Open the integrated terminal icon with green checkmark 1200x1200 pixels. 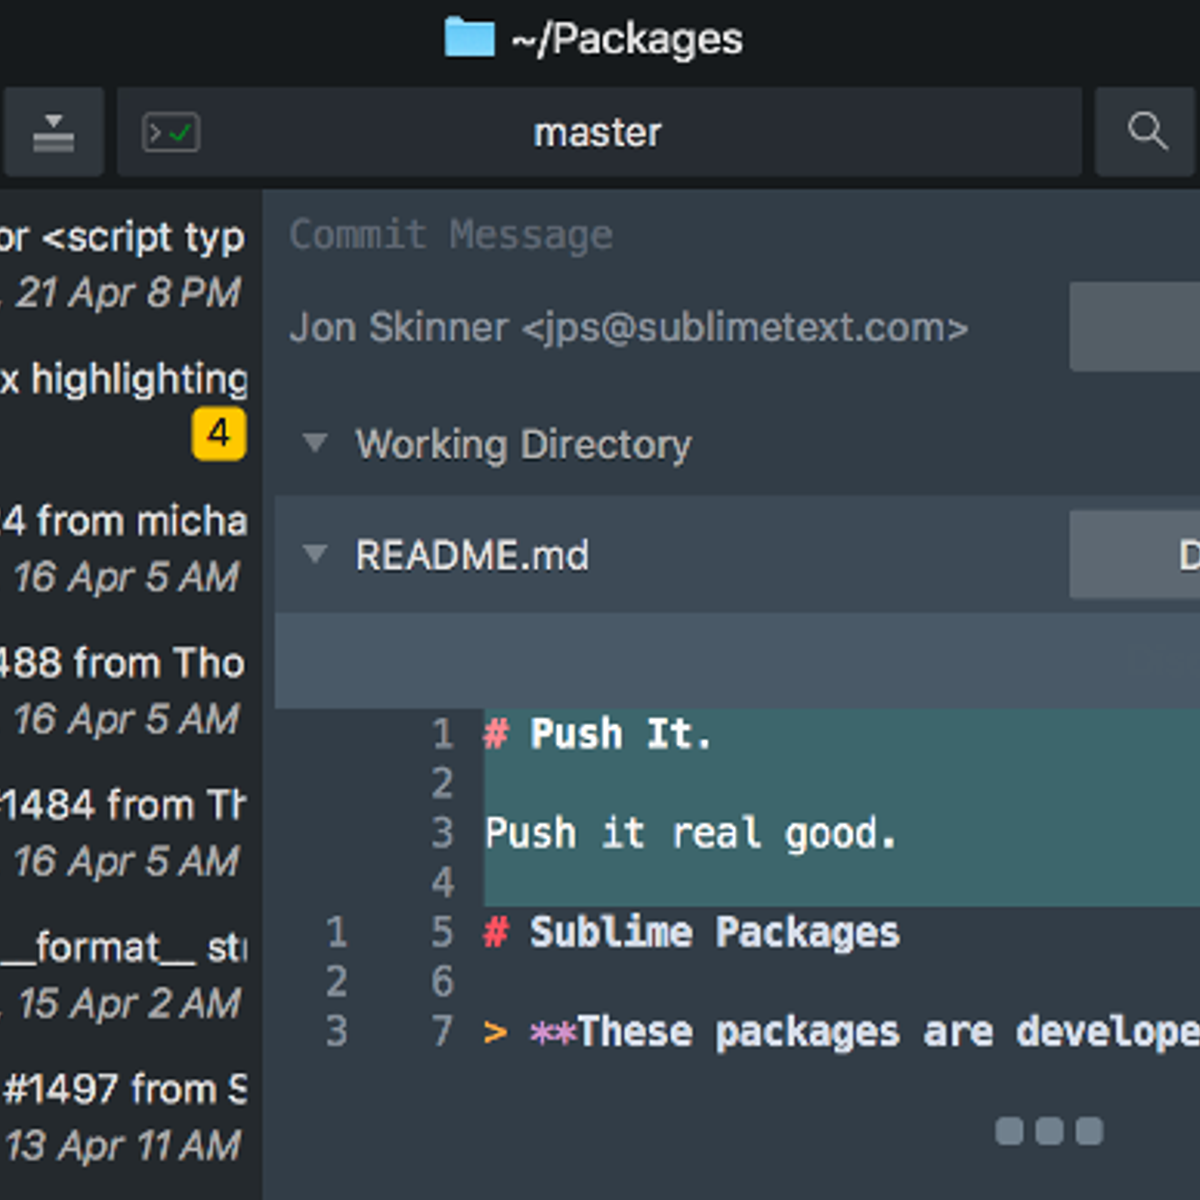pos(170,131)
